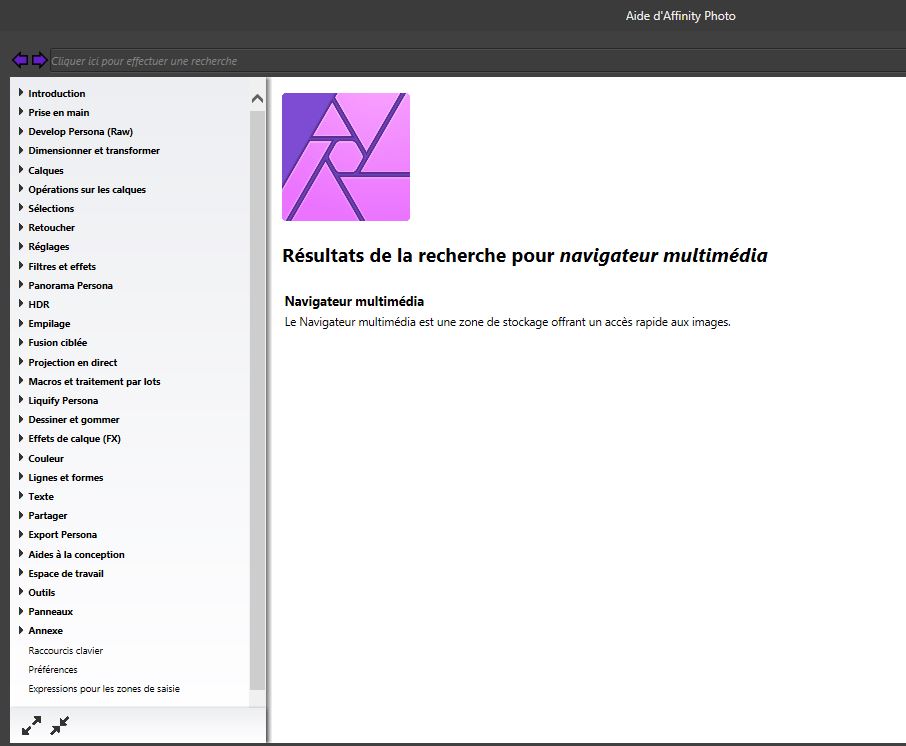Image resolution: width=906 pixels, height=746 pixels.
Task: Select the Empilage topic label
Action: click(49, 324)
